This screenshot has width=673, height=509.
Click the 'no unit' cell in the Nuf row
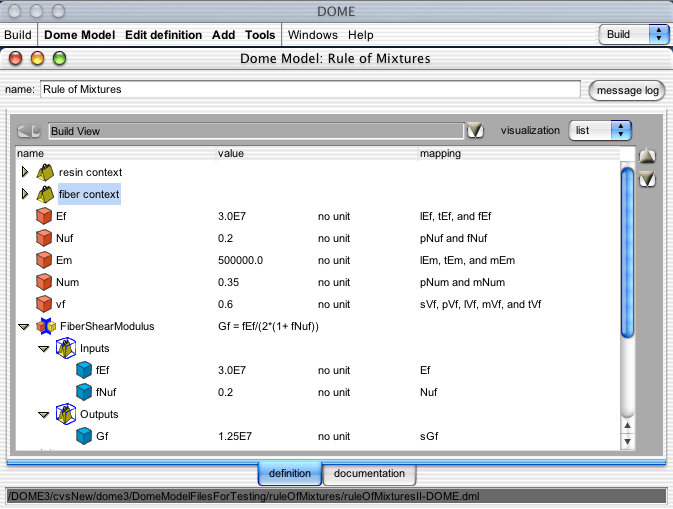[334, 238]
